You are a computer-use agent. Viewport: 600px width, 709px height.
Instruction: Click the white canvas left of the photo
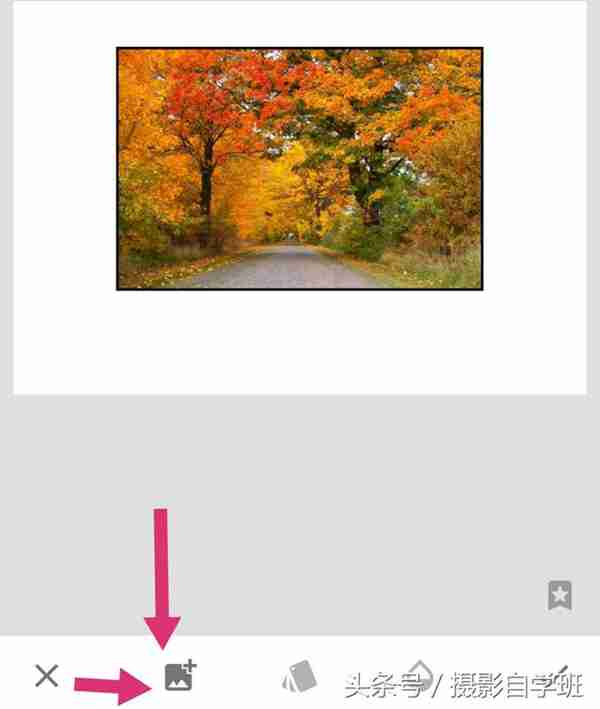(x=65, y=168)
